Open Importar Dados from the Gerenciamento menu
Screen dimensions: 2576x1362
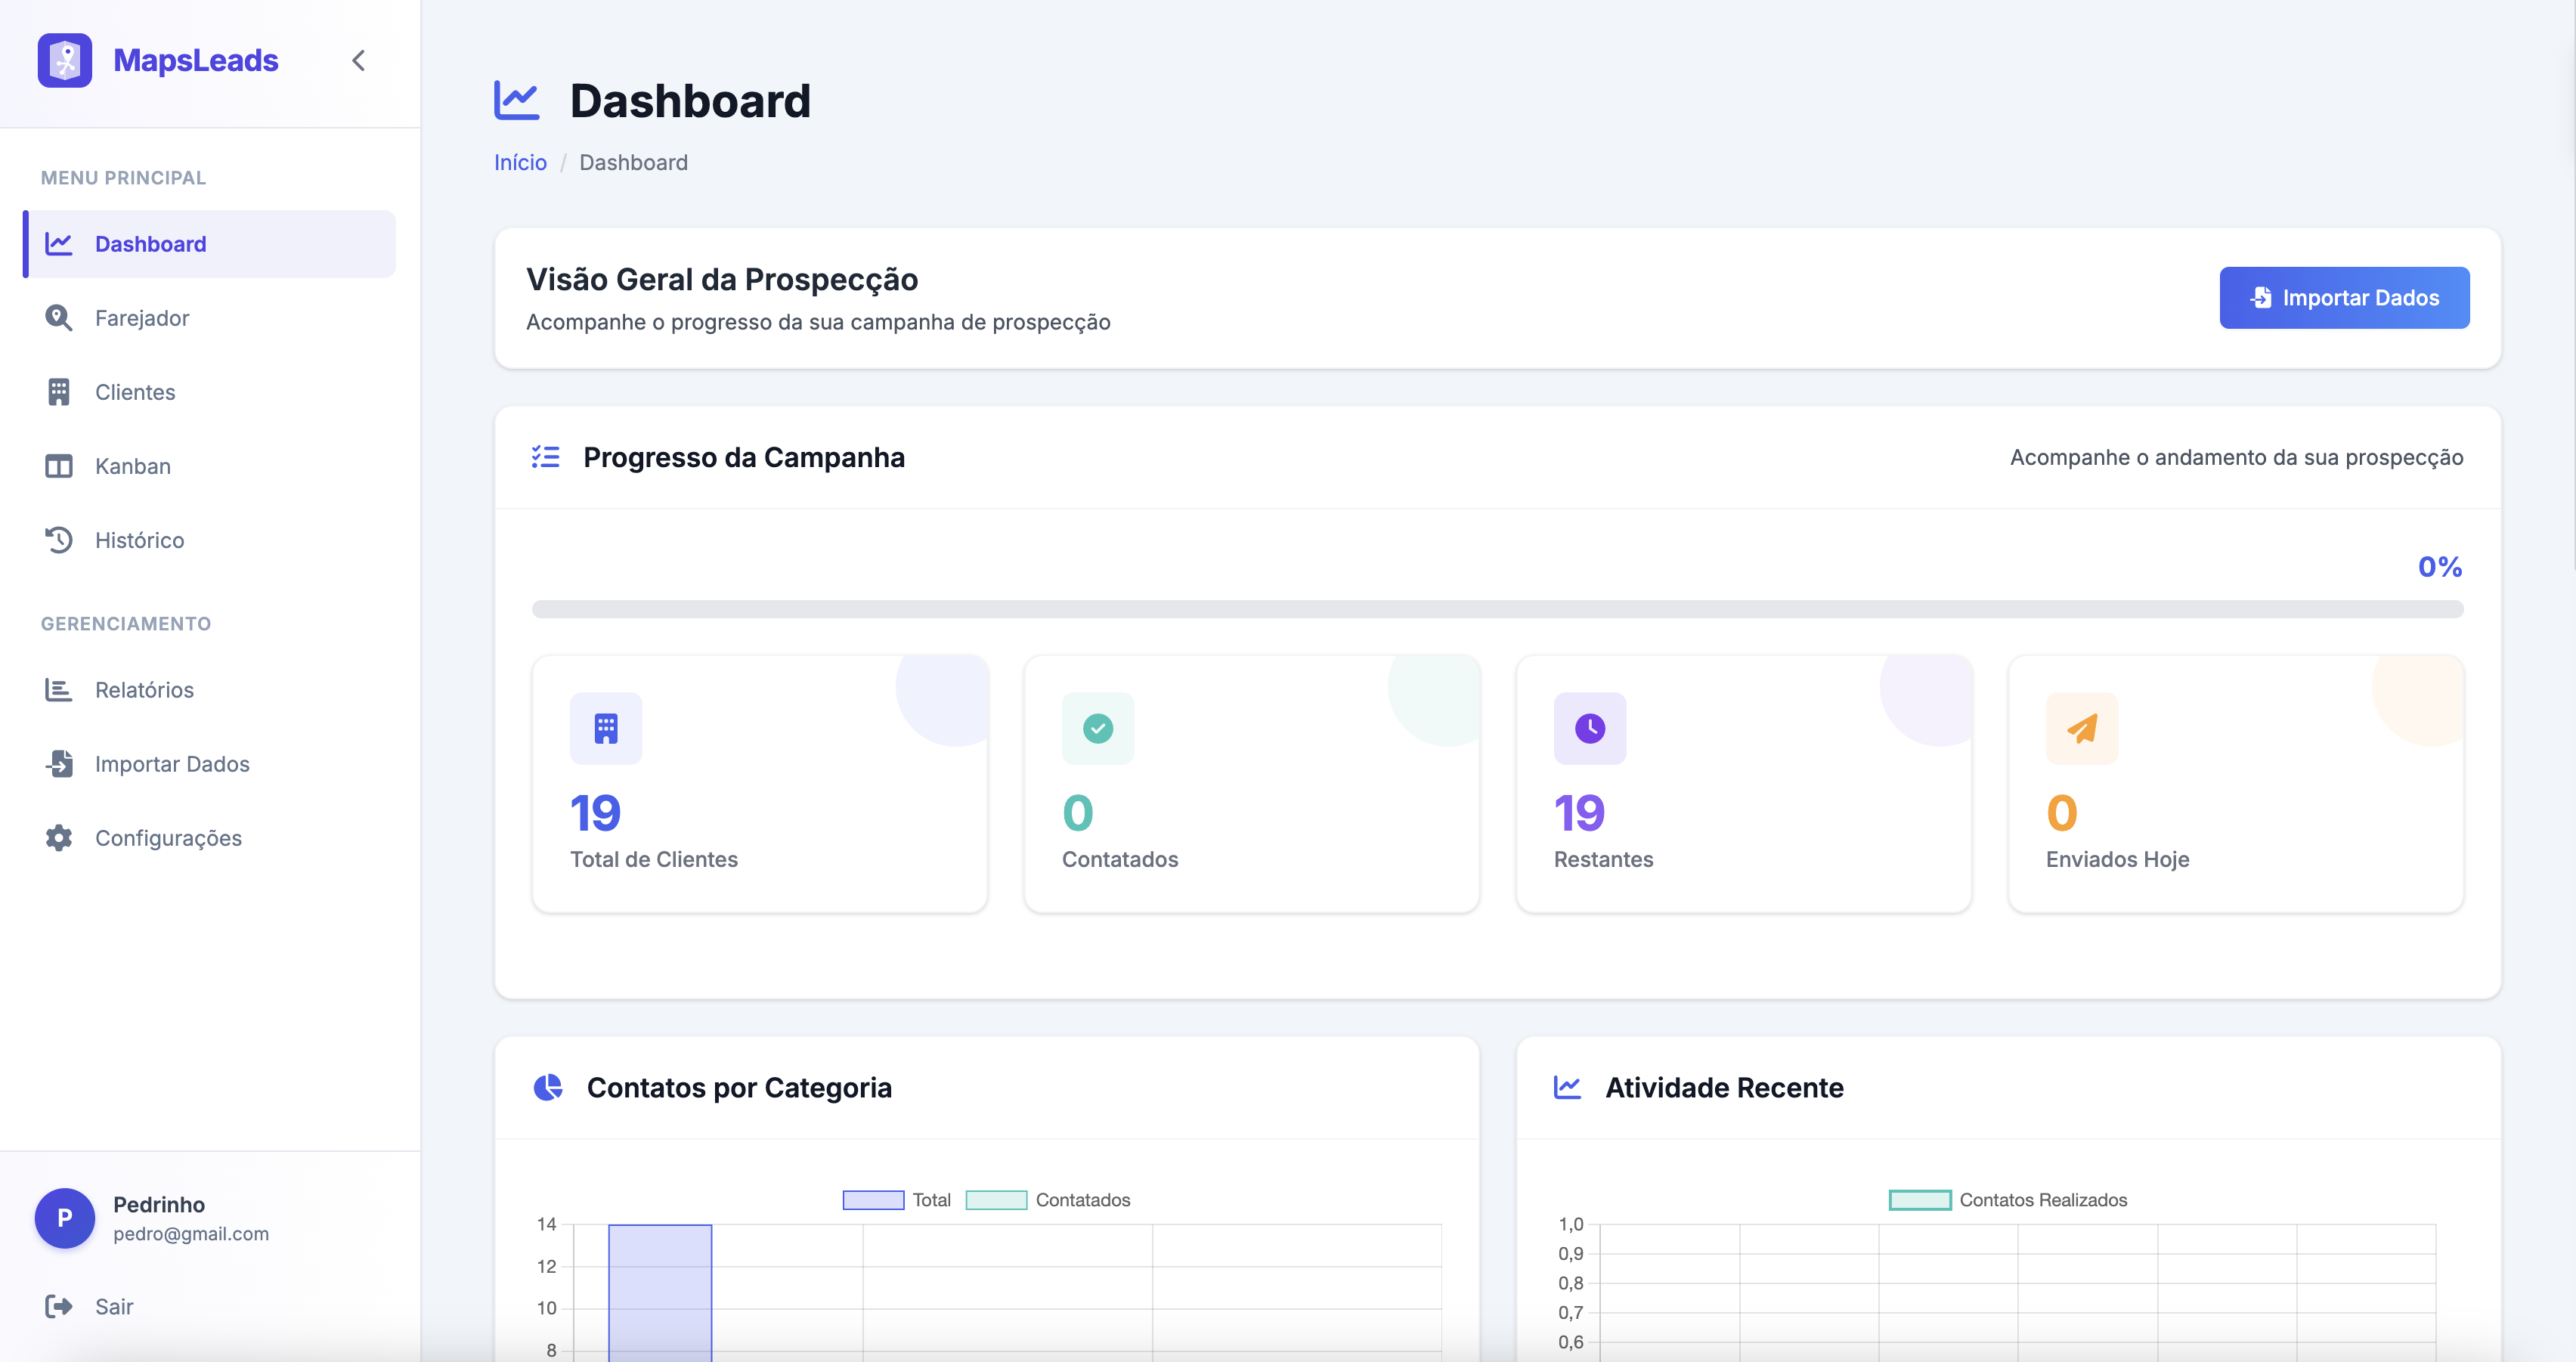coord(172,764)
